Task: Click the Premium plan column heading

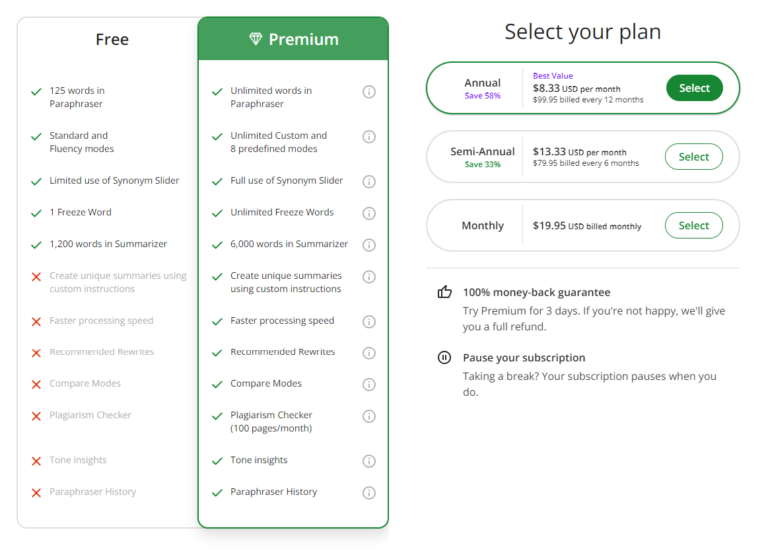Action: pos(303,40)
